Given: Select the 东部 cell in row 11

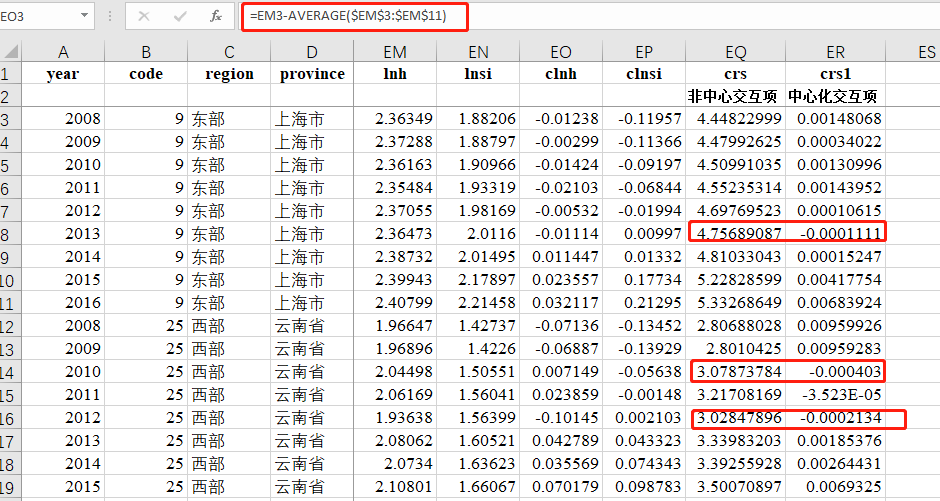Looking at the screenshot, I should pos(229,303).
